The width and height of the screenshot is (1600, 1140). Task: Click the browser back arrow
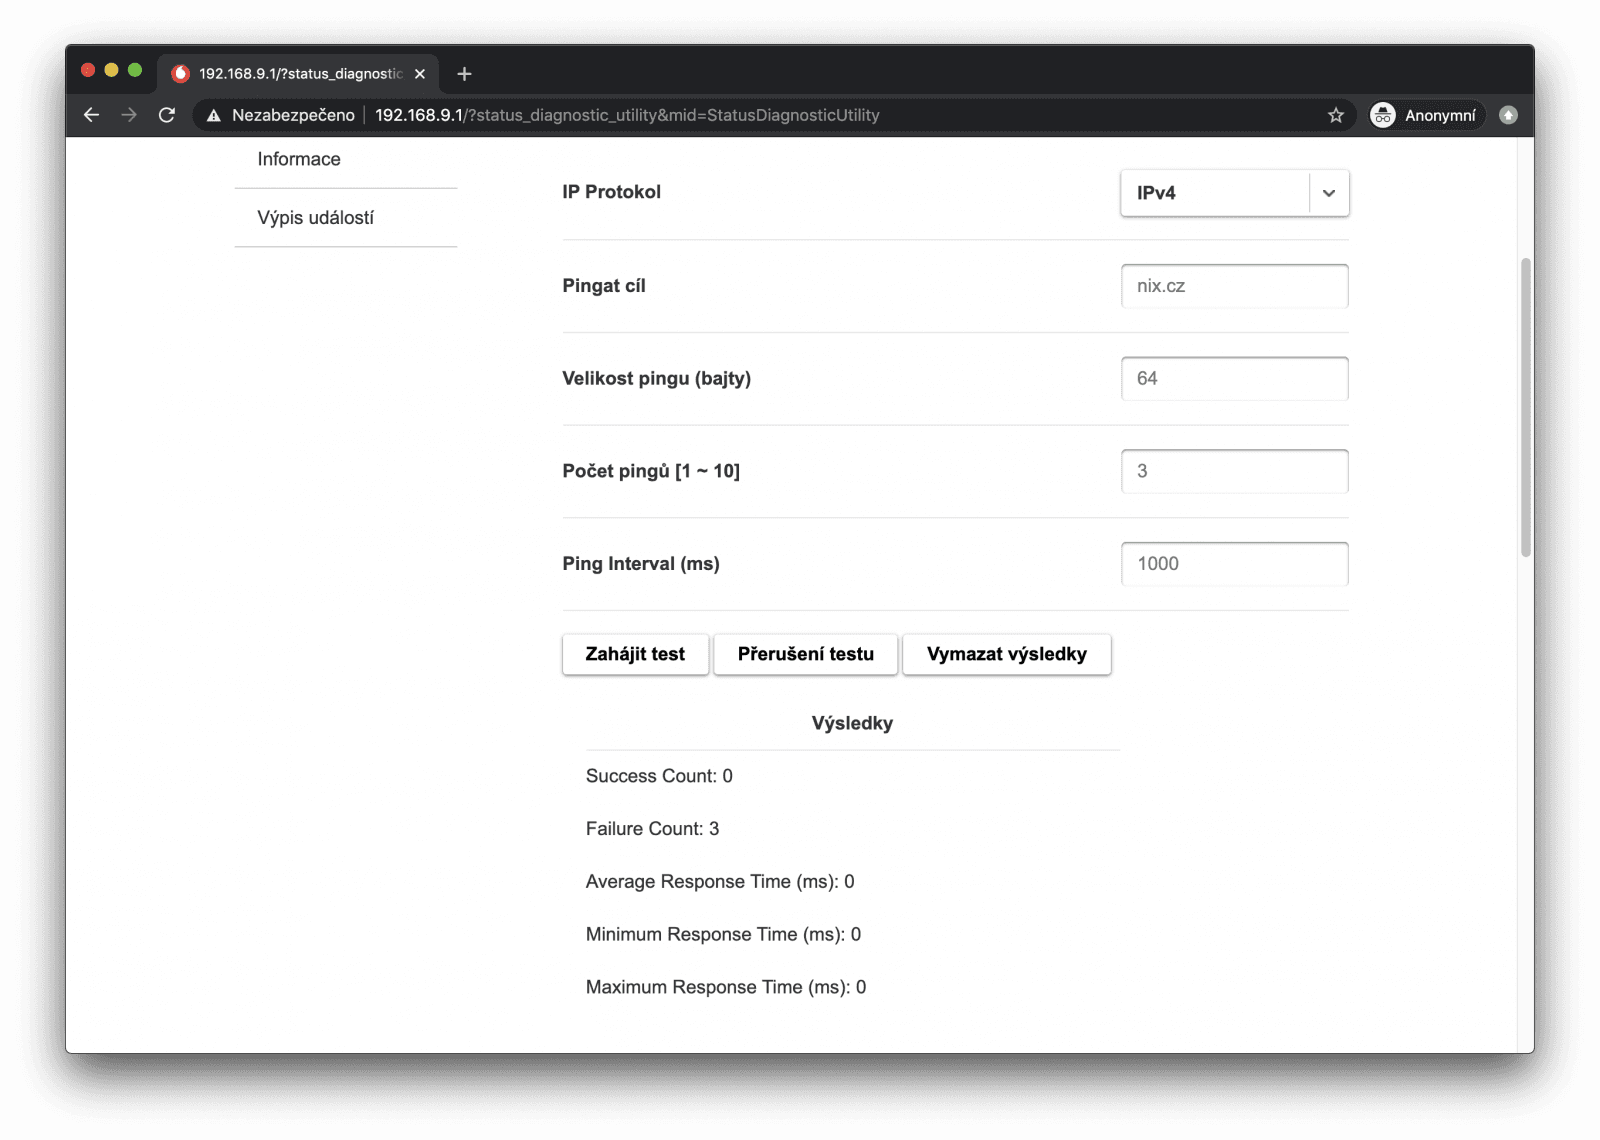[x=91, y=115]
